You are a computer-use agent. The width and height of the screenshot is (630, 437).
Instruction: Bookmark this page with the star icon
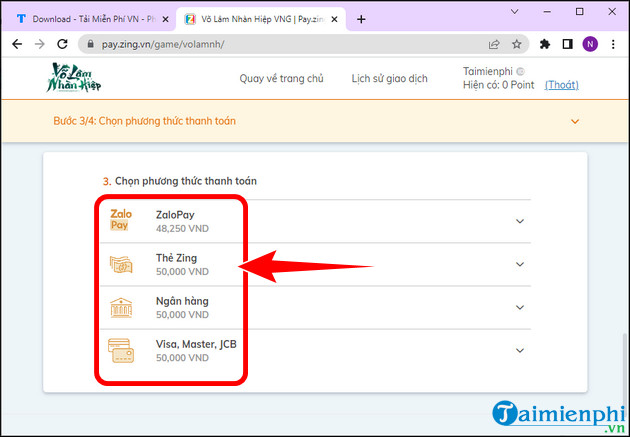click(x=517, y=44)
